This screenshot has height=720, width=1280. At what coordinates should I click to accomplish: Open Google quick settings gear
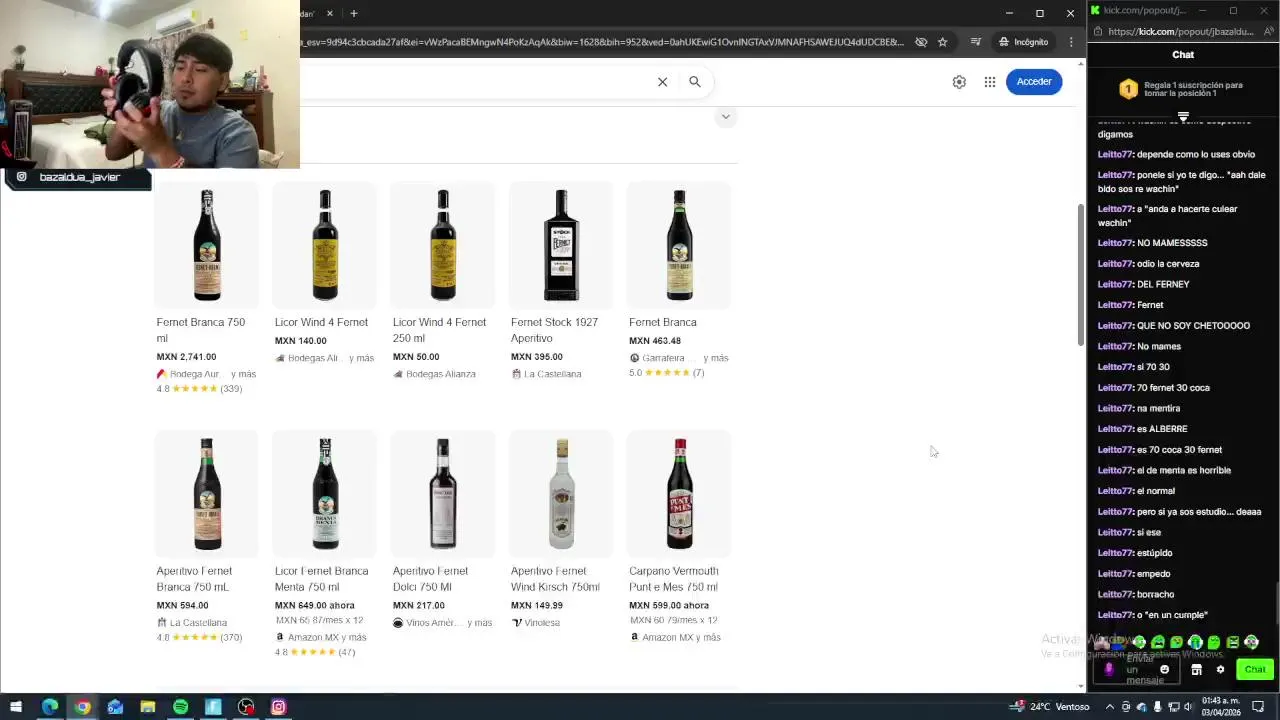(959, 82)
